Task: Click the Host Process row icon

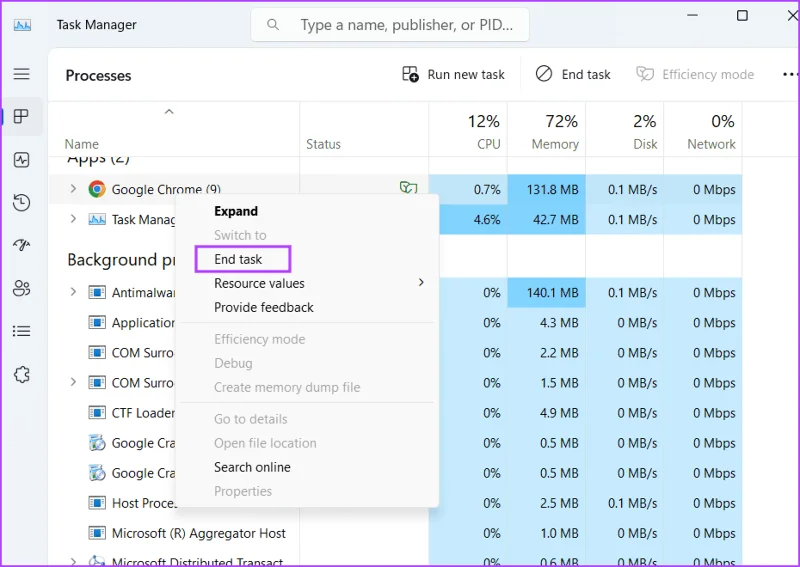Action: tap(97, 503)
